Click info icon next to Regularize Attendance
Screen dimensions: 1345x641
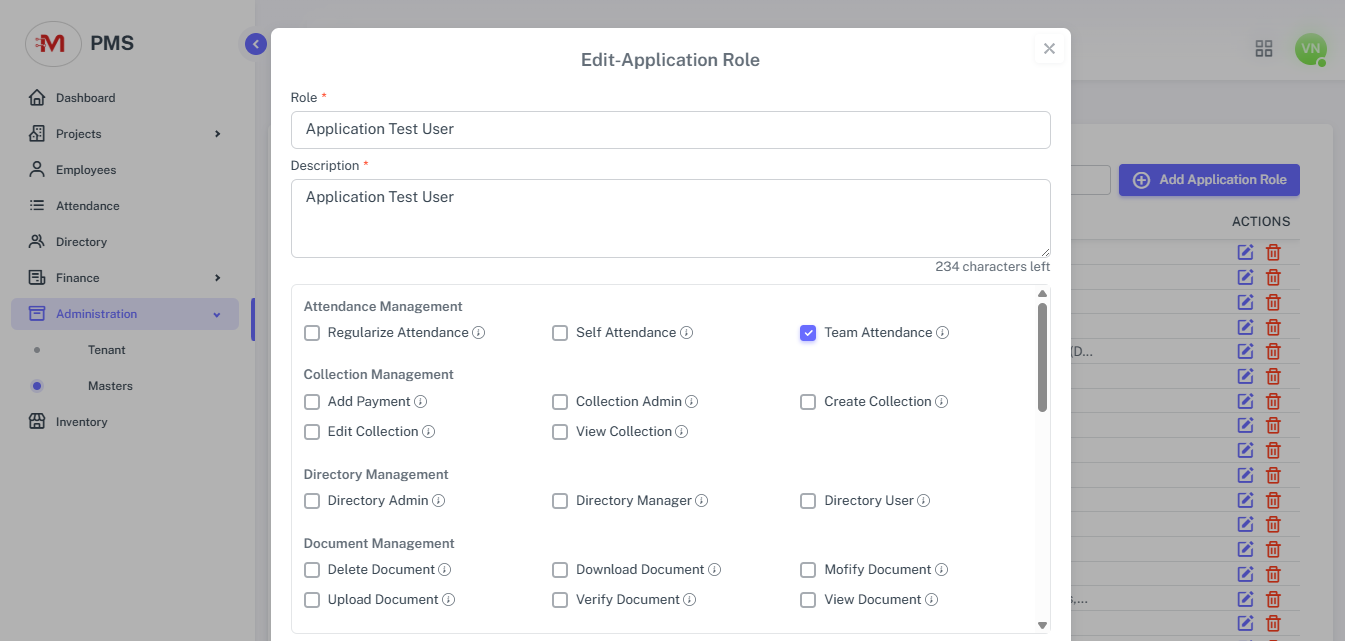[x=479, y=333]
